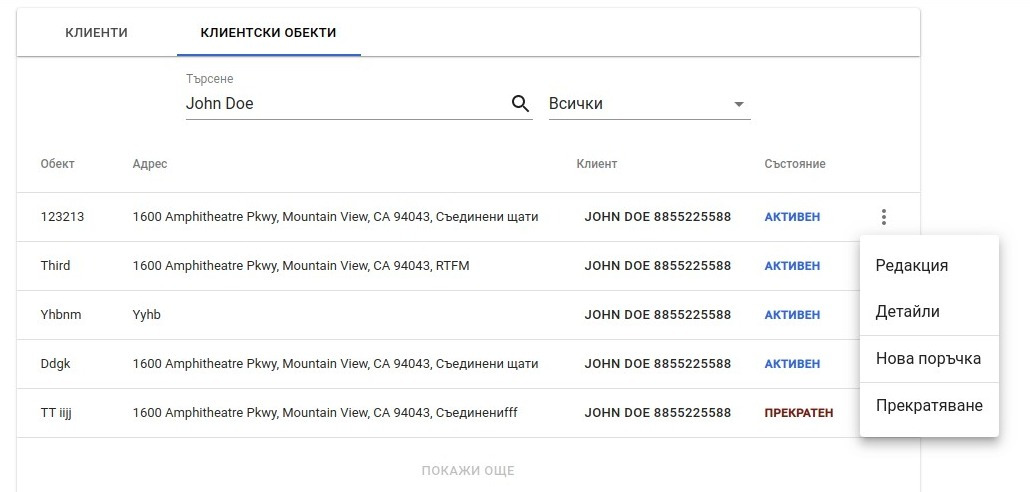Click address in the 123213 row
This screenshot has height=492, width=1030.
[x=335, y=217]
